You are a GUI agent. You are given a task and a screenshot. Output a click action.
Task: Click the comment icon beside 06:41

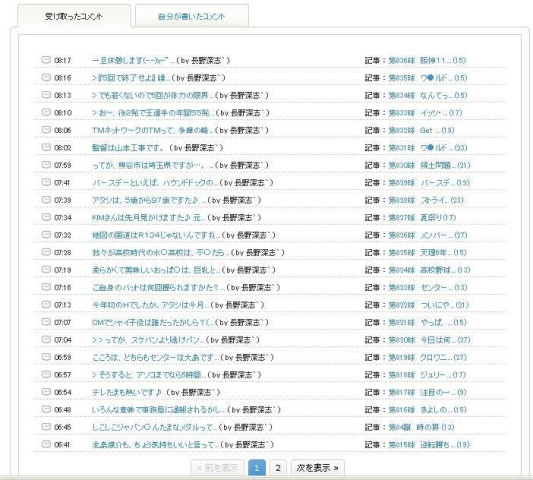pos(46,444)
